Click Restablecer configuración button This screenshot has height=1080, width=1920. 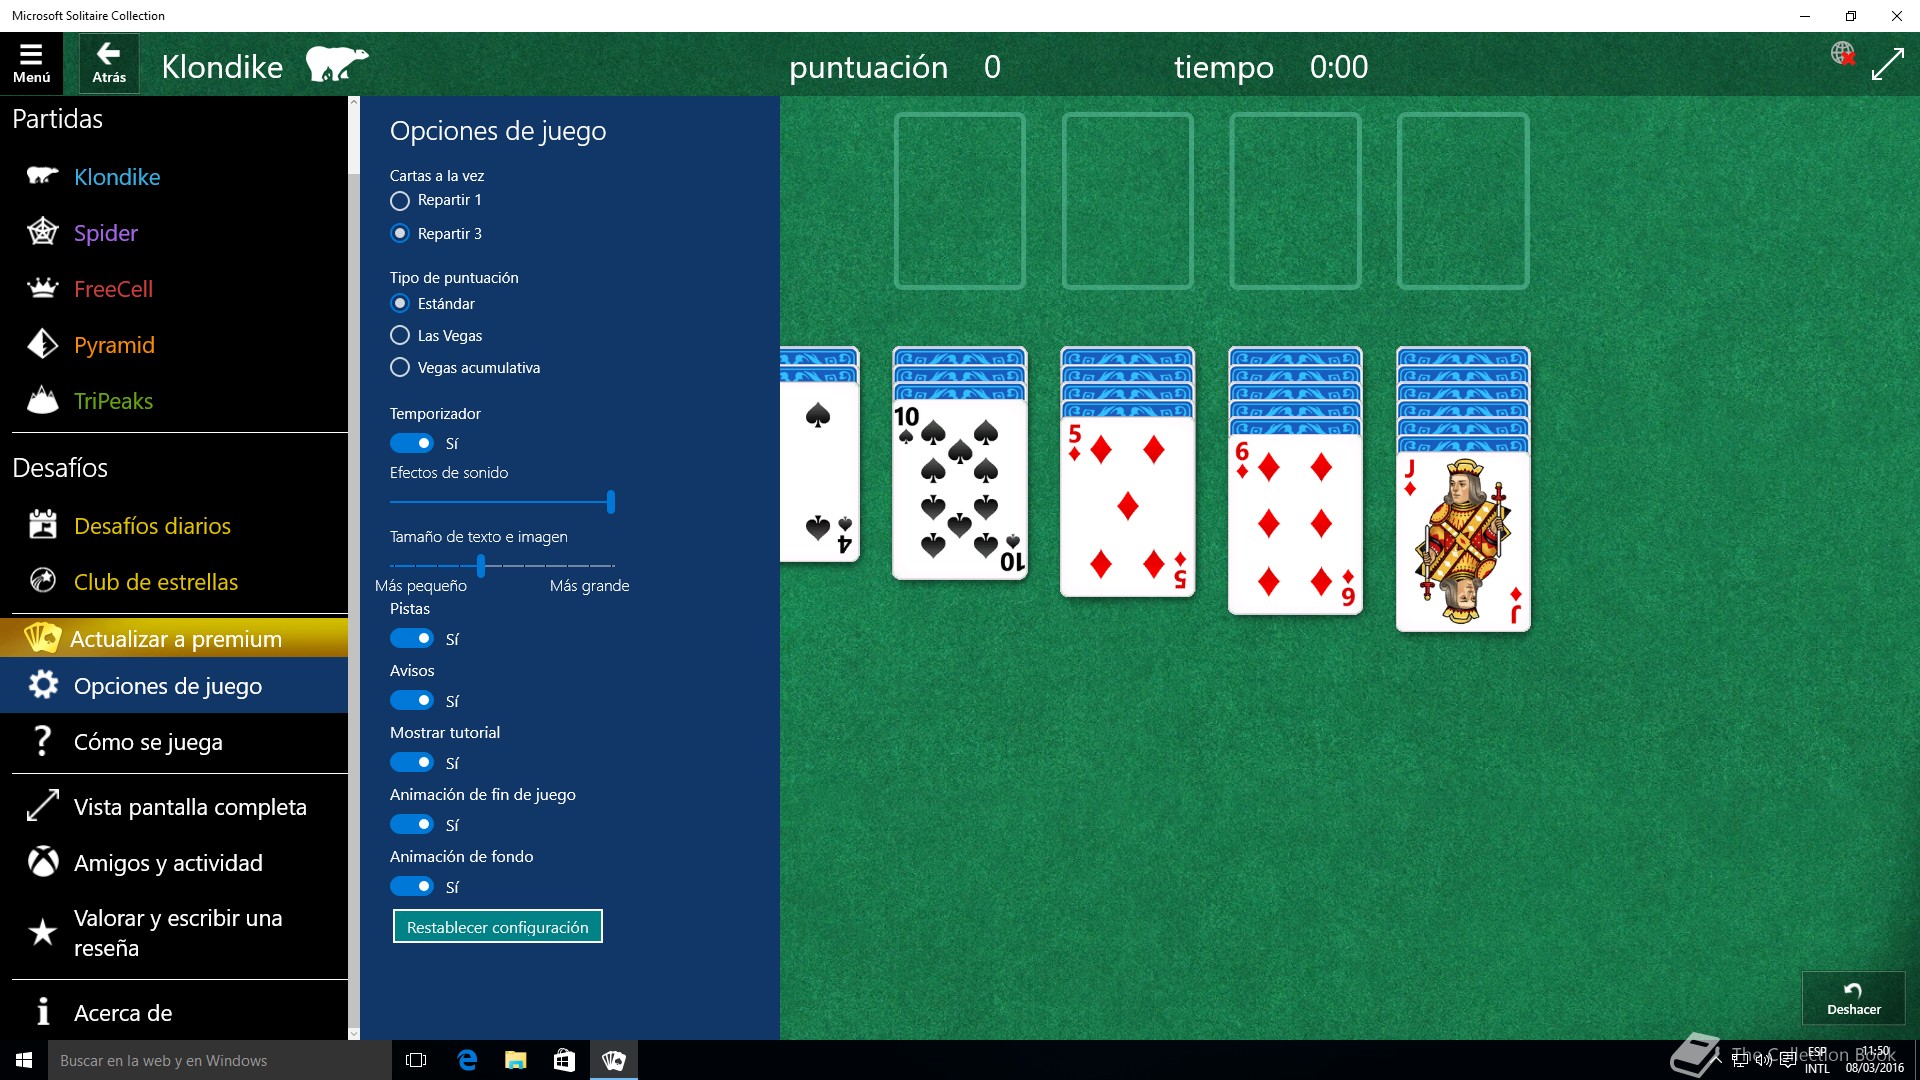pyautogui.click(x=497, y=926)
